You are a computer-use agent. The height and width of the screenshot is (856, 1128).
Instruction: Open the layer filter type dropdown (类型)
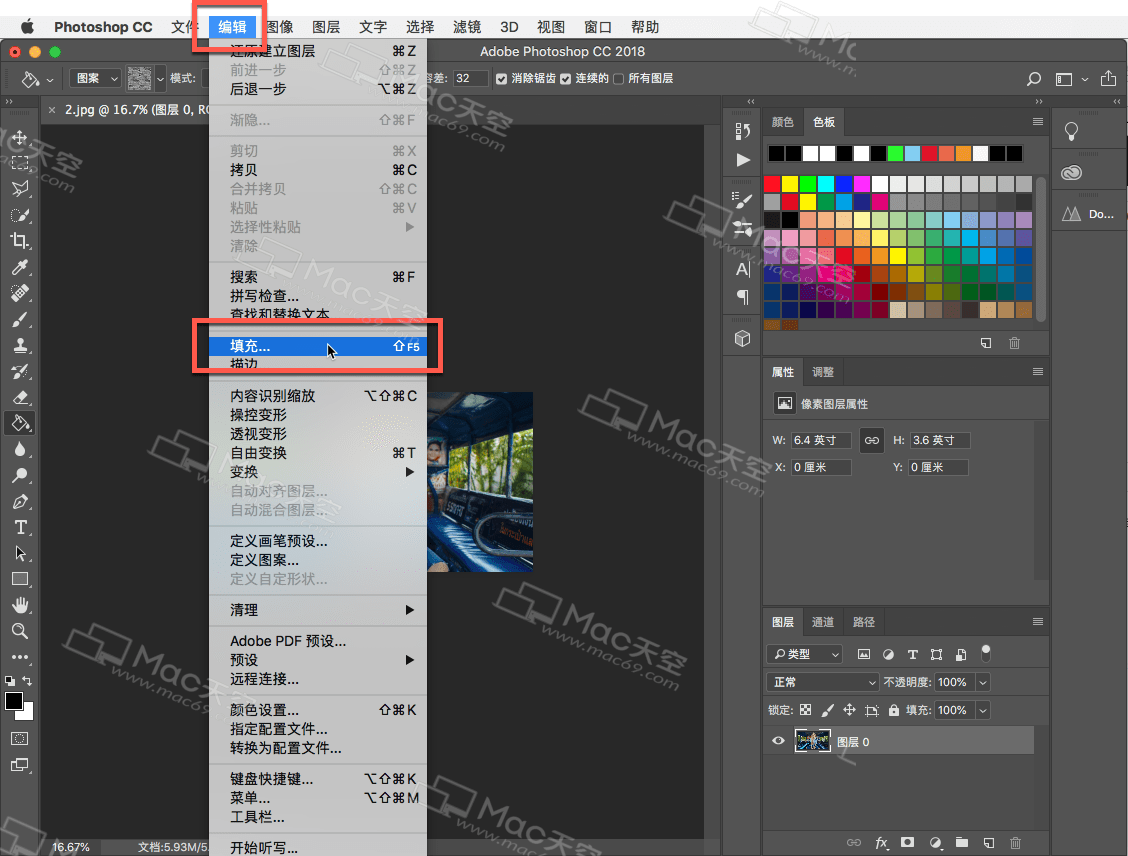tap(804, 654)
